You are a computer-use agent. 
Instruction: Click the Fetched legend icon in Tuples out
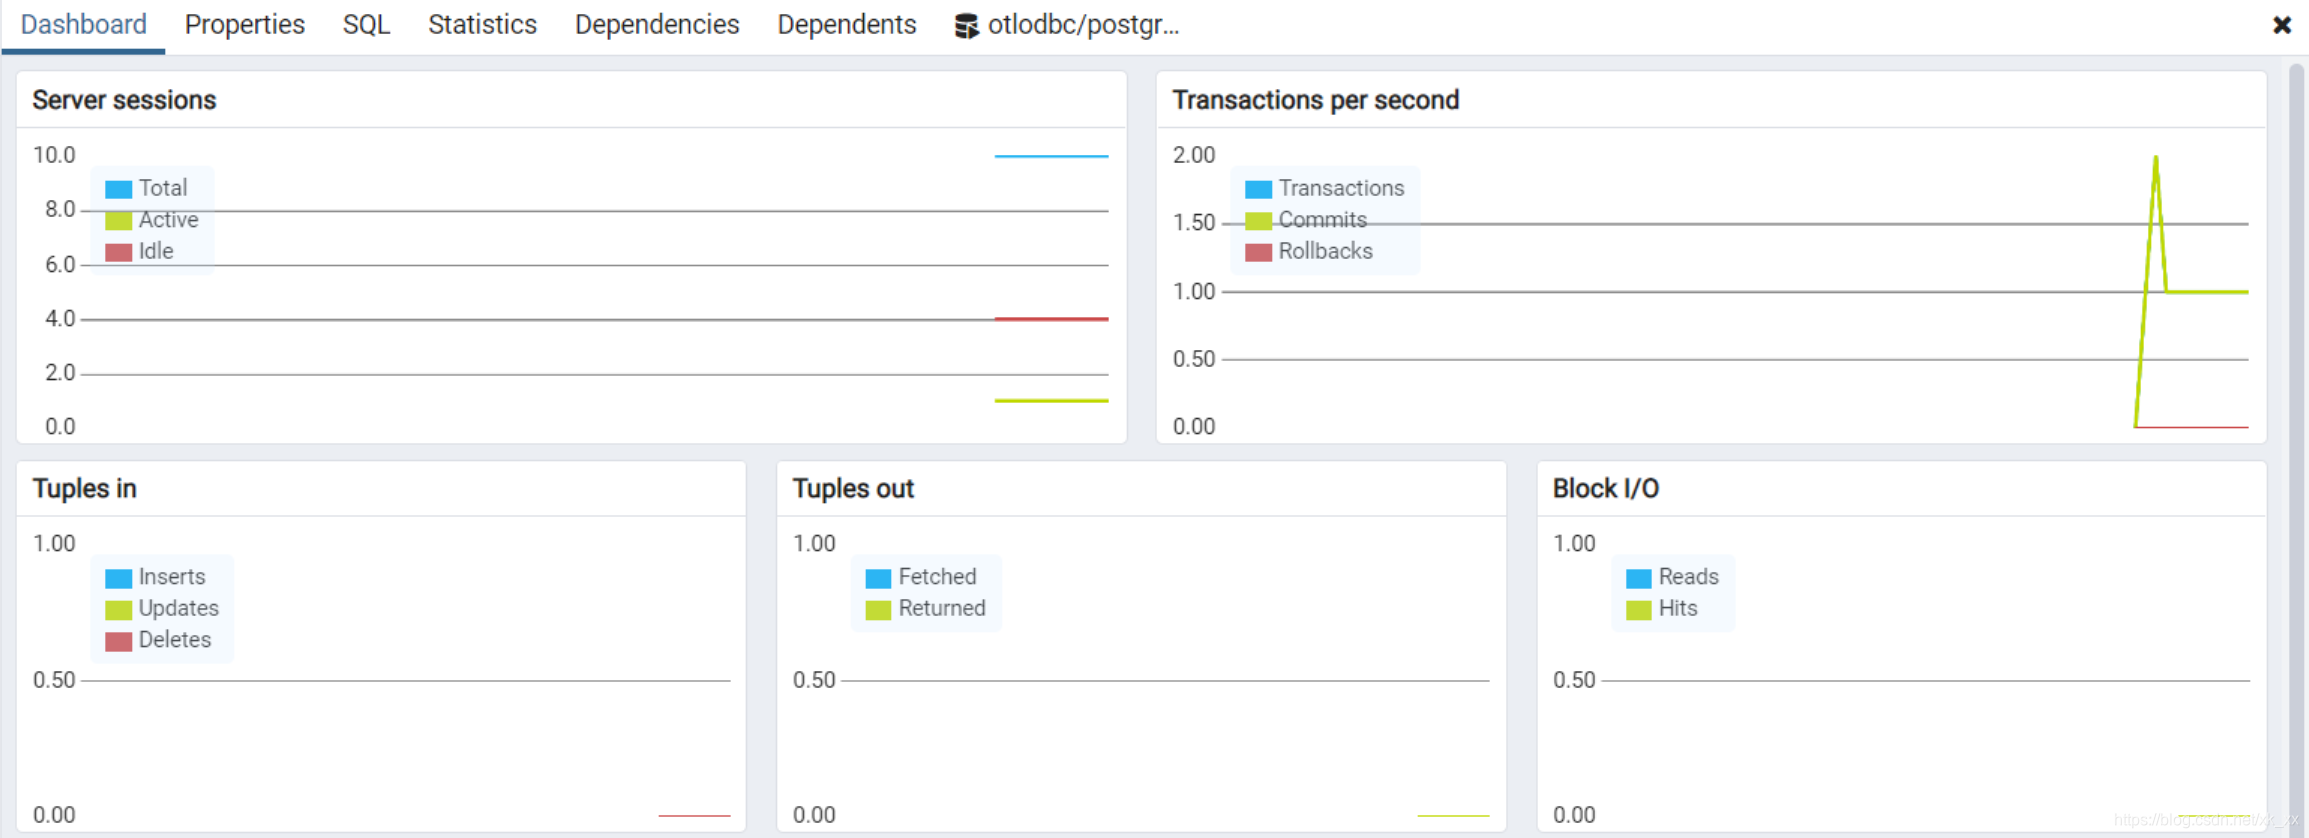tap(877, 577)
